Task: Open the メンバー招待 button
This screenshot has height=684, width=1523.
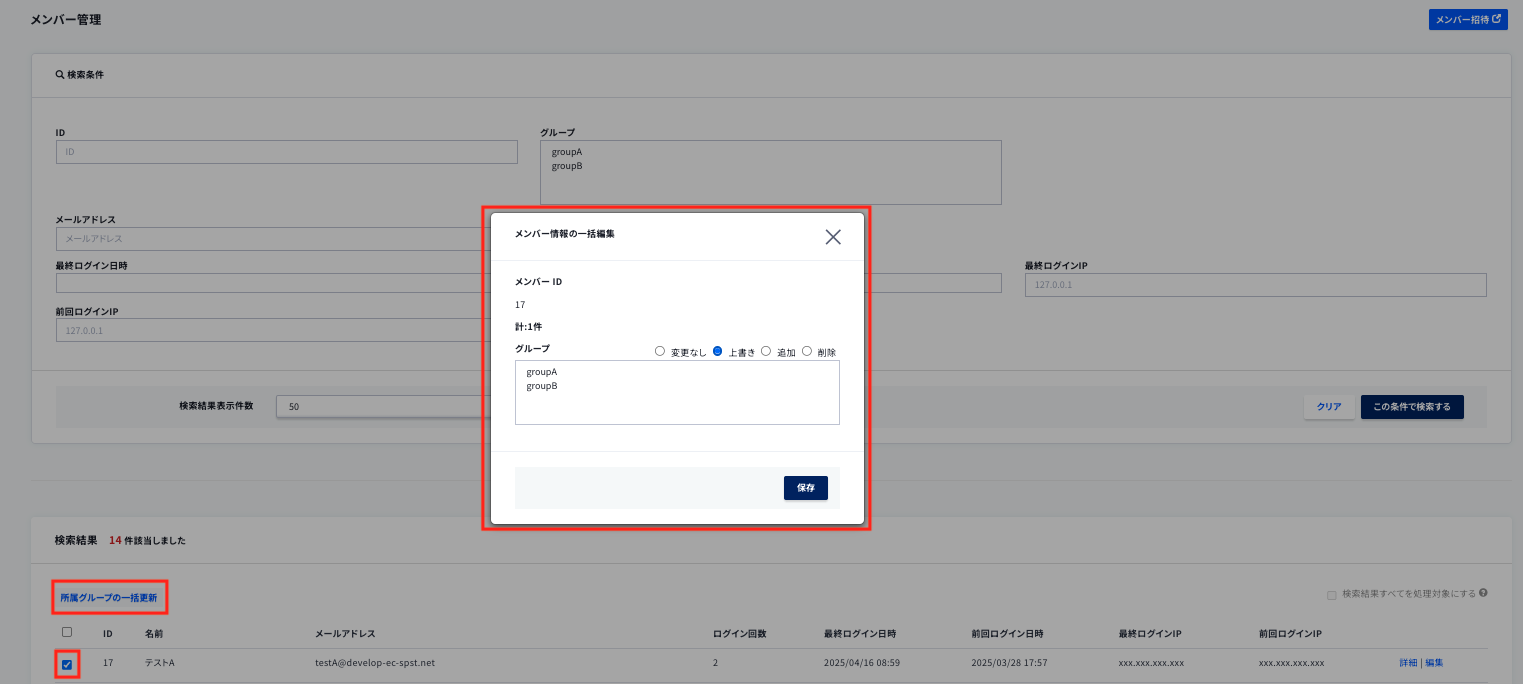Action: click(x=1468, y=19)
